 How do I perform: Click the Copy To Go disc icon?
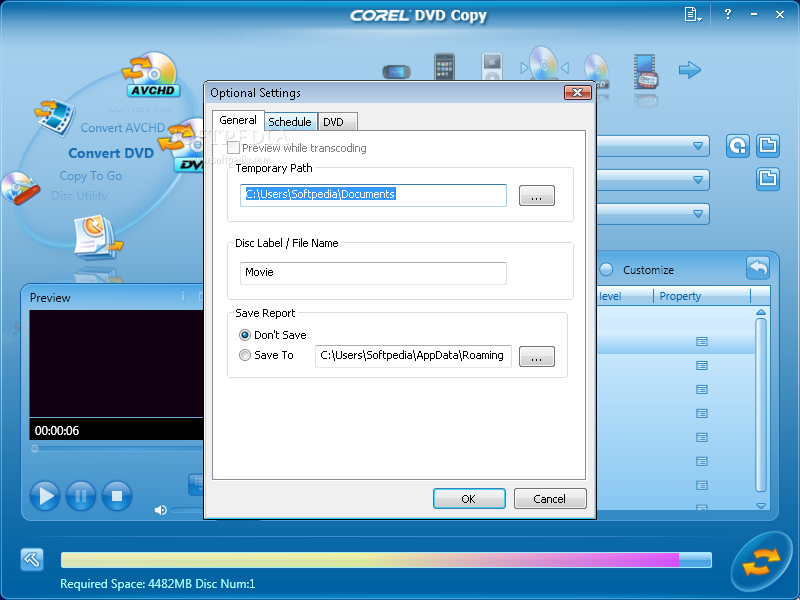(x=19, y=188)
